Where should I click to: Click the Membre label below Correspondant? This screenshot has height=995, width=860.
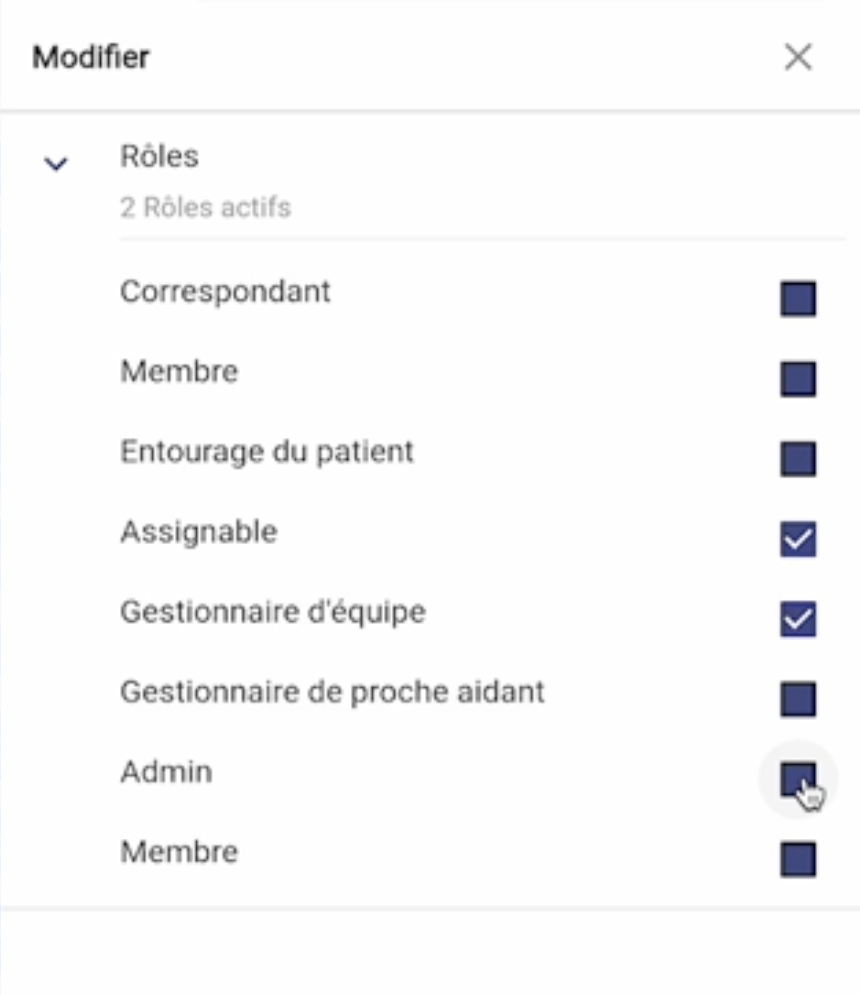[180, 371]
